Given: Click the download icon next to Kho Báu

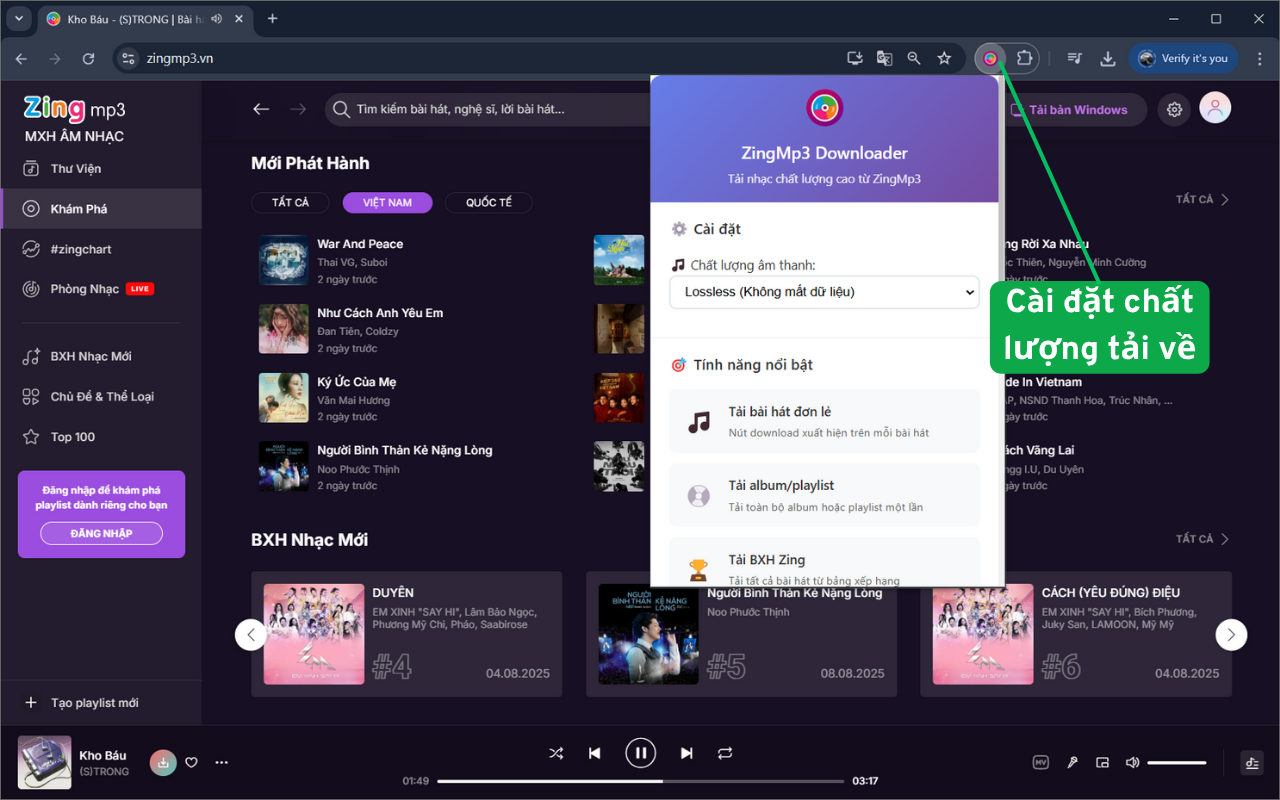Looking at the screenshot, I should pyautogui.click(x=164, y=762).
